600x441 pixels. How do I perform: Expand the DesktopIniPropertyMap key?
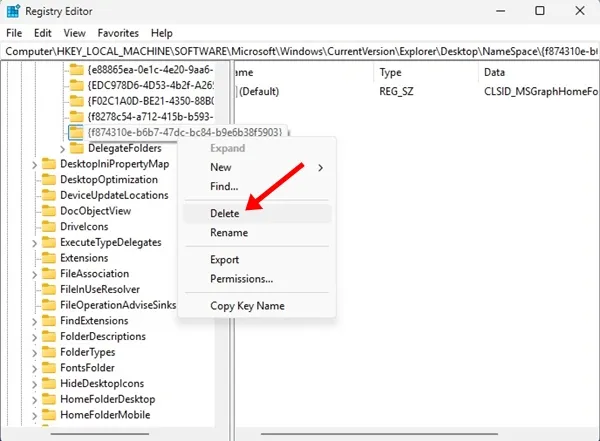(x=34, y=165)
